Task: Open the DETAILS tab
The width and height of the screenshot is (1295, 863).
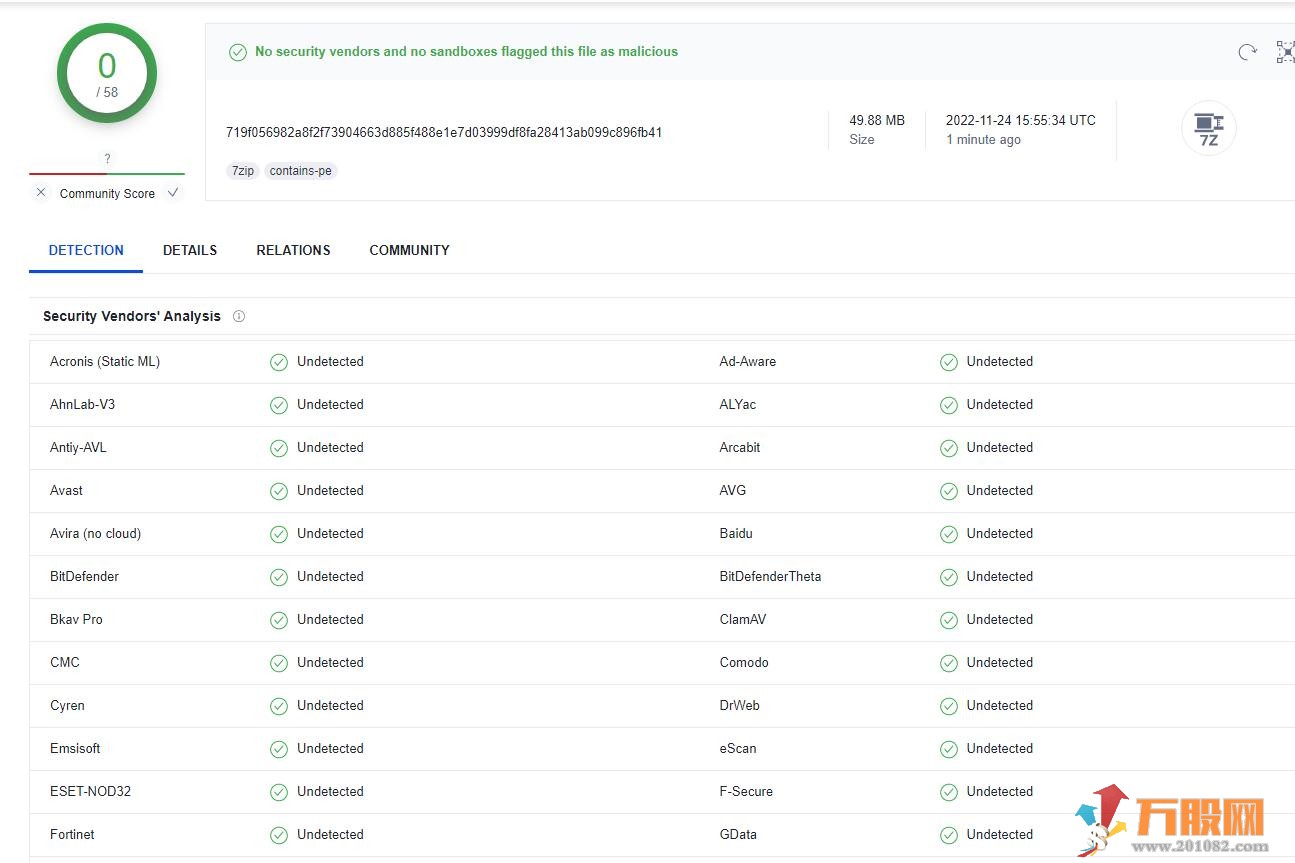Action: click(190, 250)
